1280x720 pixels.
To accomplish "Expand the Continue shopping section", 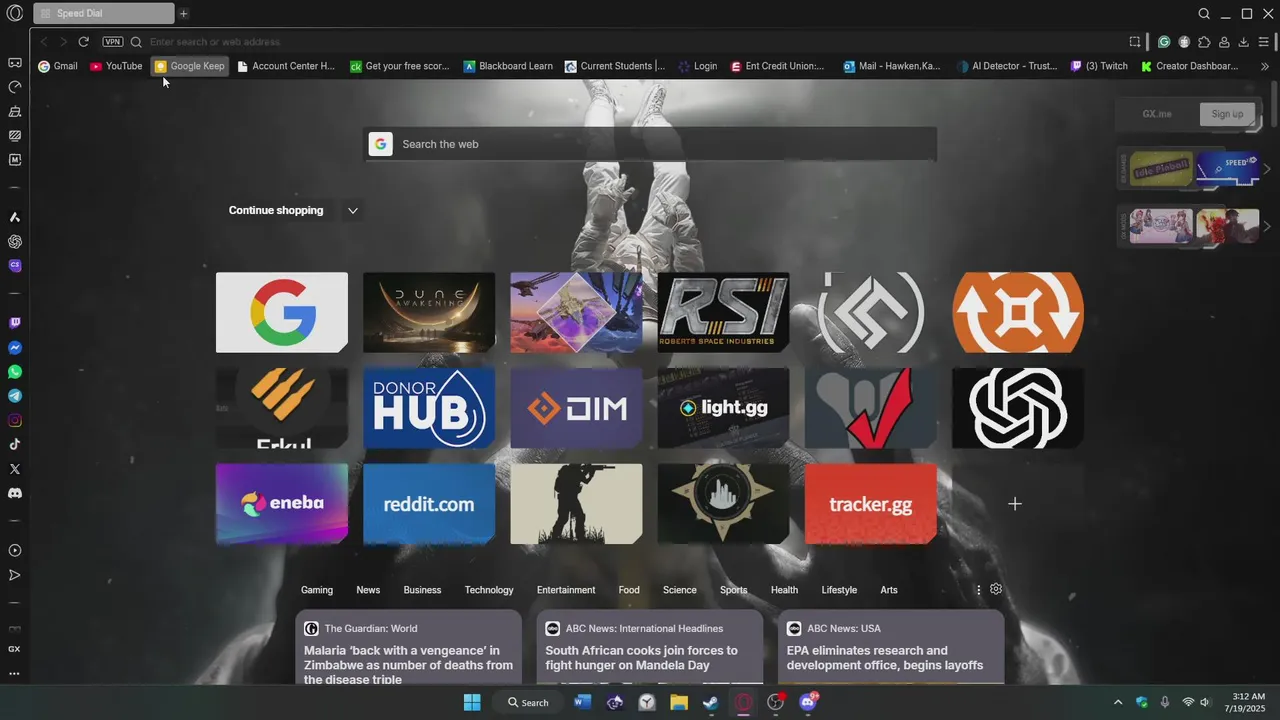I will point(352,211).
